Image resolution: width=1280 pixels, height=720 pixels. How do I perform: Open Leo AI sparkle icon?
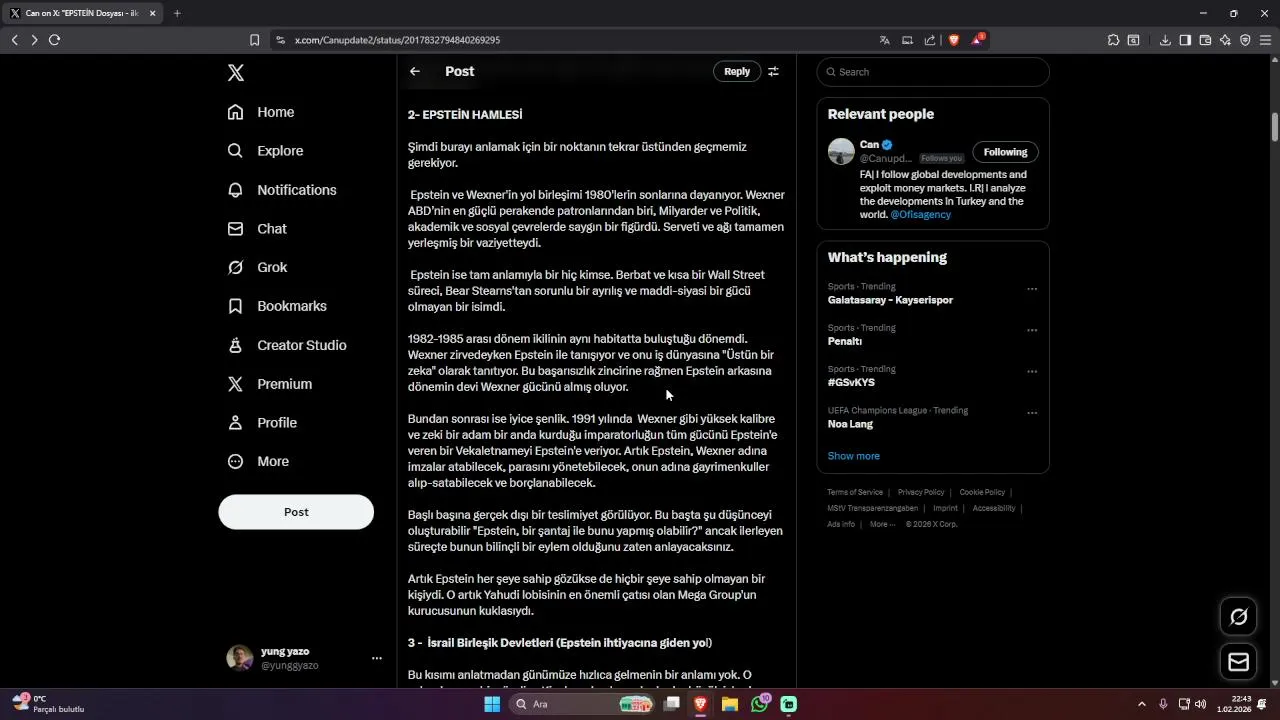[x=1225, y=40]
